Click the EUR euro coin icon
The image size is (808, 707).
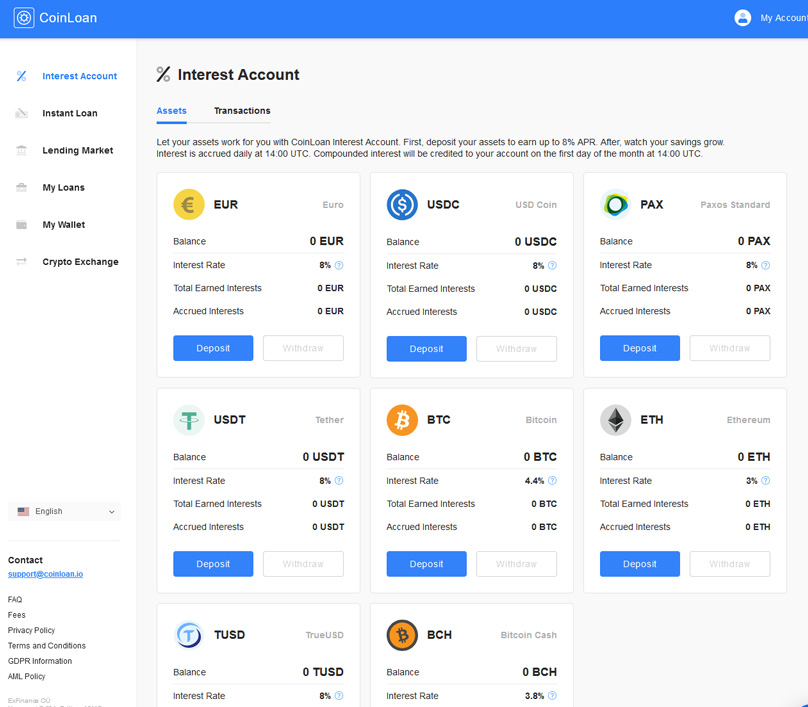pos(189,205)
